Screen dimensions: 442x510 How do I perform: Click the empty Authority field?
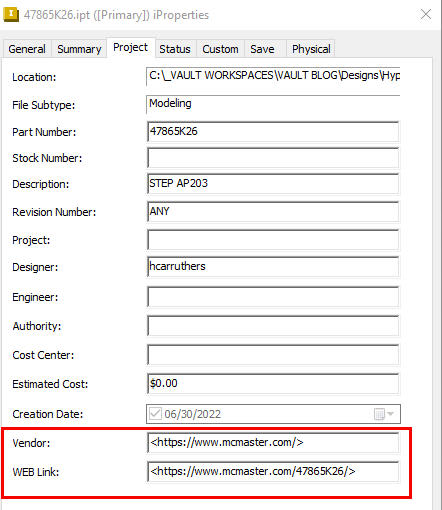click(273, 326)
